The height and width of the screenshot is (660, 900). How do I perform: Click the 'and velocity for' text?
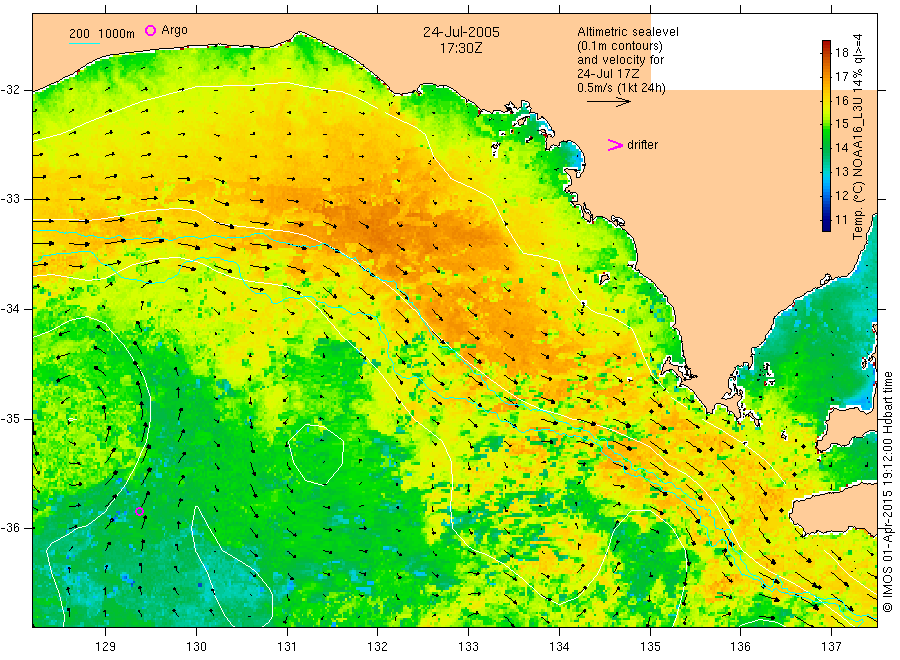point(620,60)
